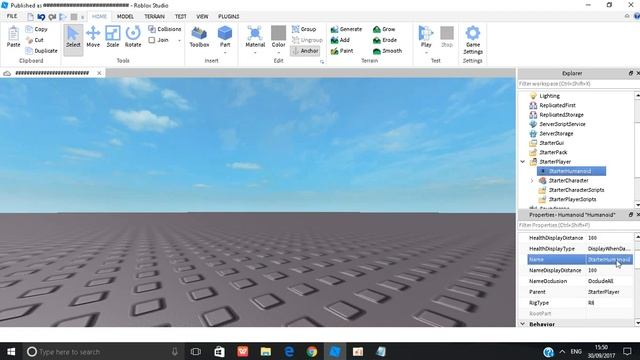The image size is (640, 360).
Task: Switch to the TERRAIN tab
Action: [x=154, y=16]
